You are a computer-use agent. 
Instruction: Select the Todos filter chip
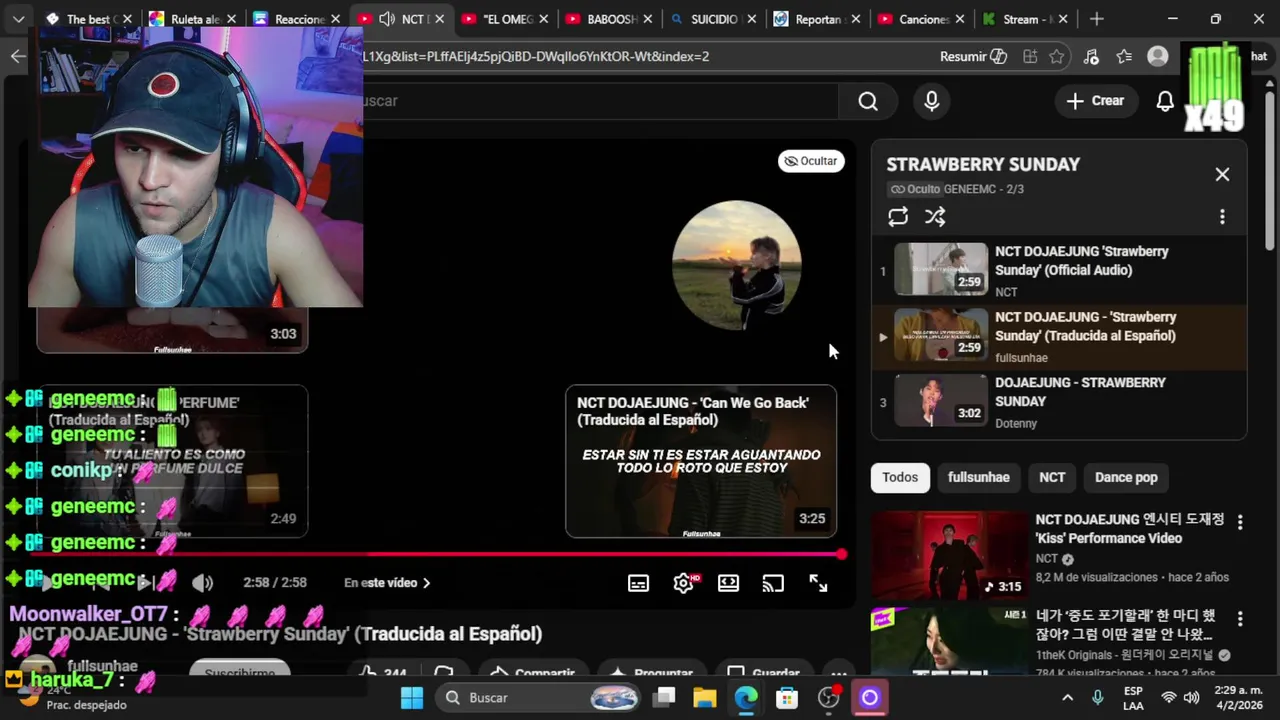pyautogui.click(x=900, y=477)
